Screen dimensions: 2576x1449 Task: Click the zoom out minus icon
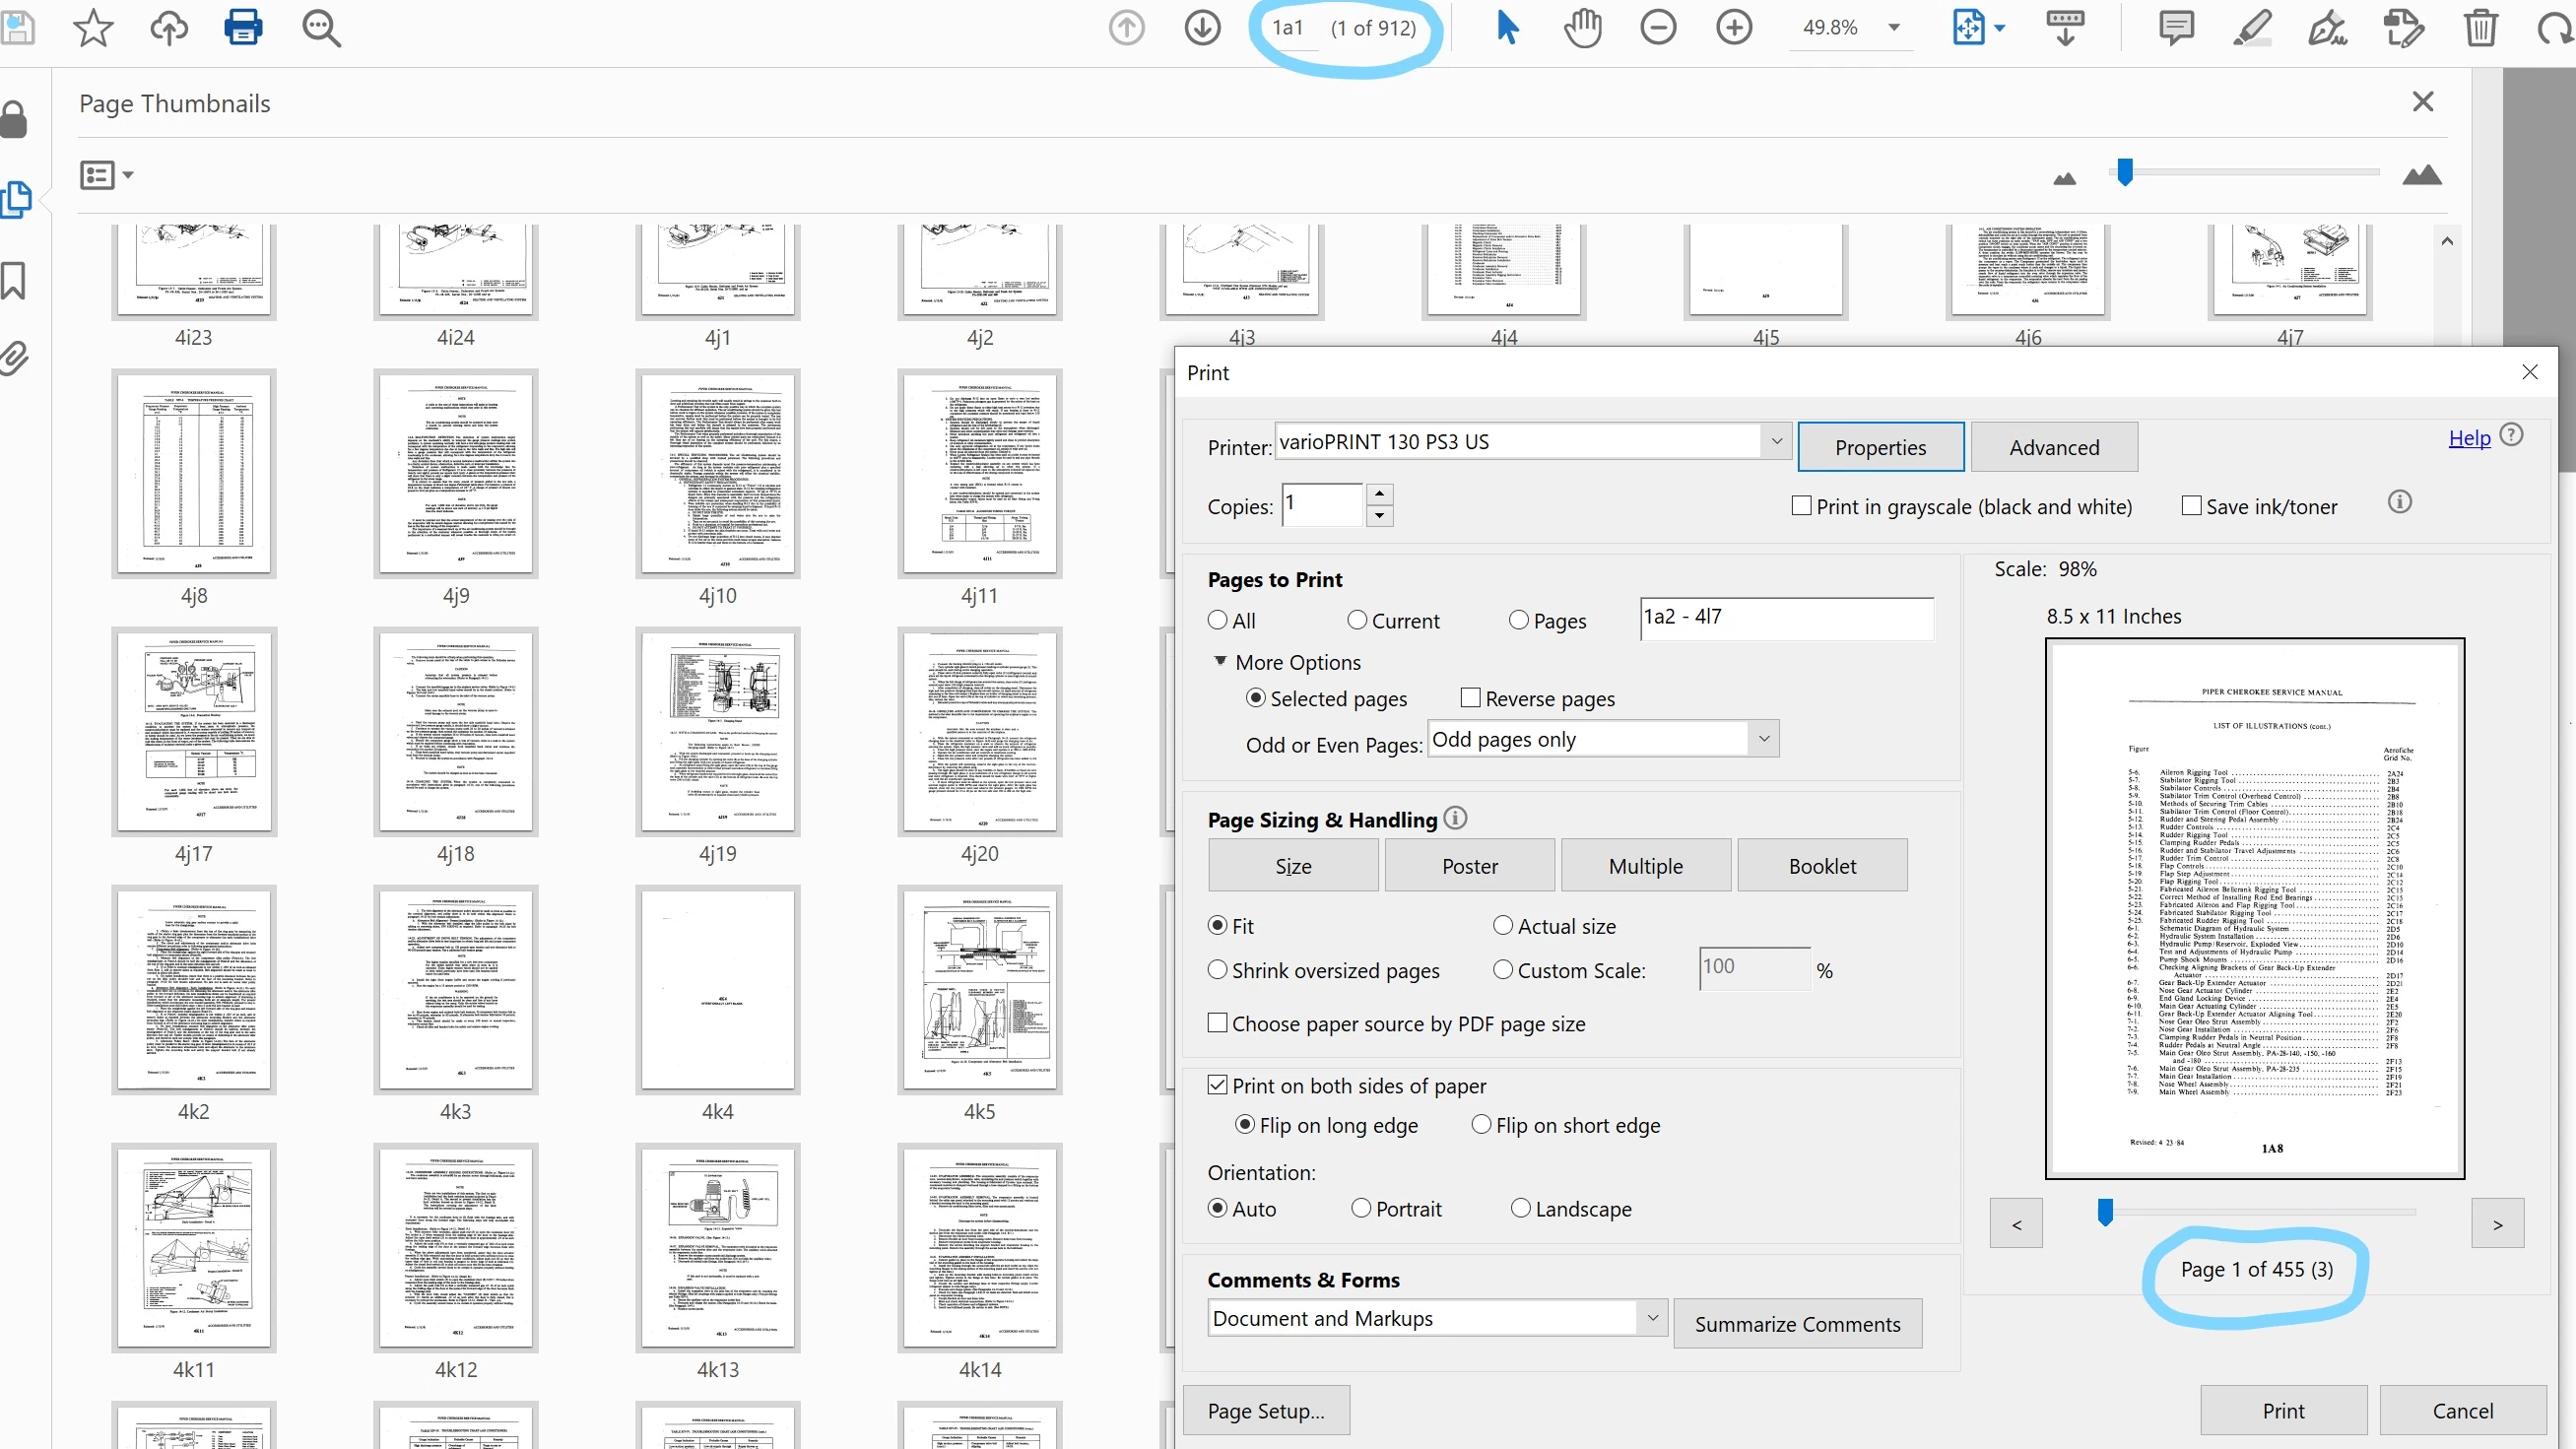[x=1658, y=27]
